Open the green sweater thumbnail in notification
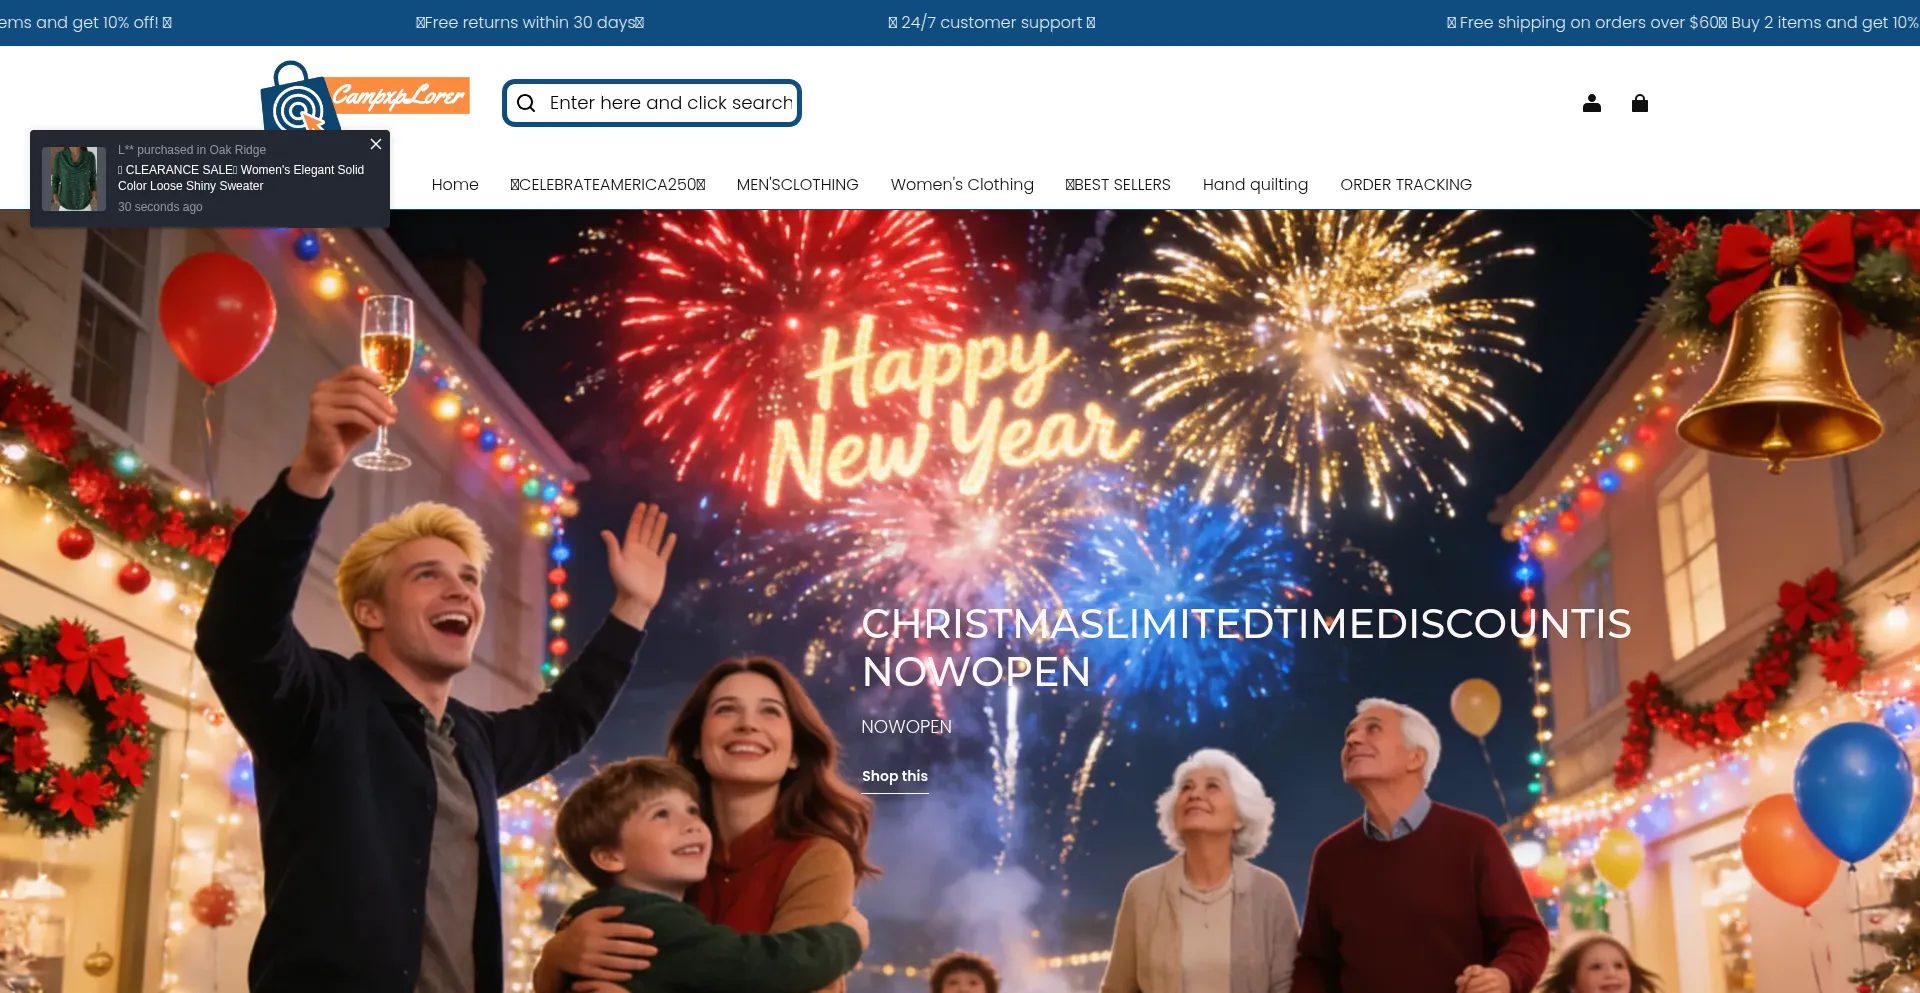Viewport: 1920px width, 993px height. click(x=74, y=179)
